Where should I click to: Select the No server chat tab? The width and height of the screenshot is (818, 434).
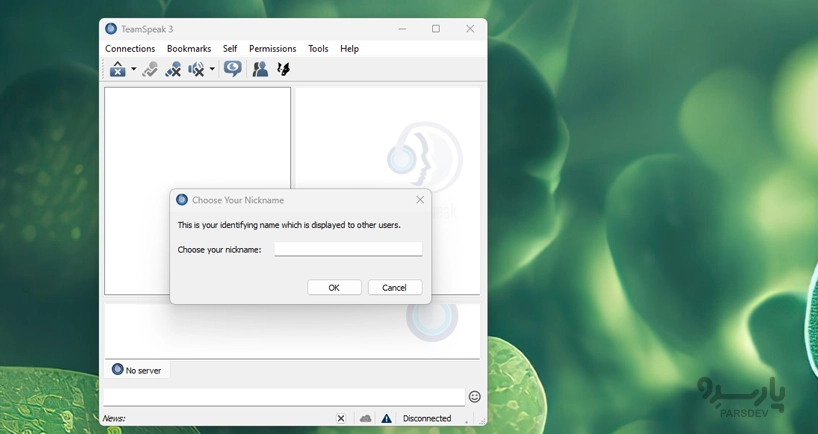[x=137, y=370]
